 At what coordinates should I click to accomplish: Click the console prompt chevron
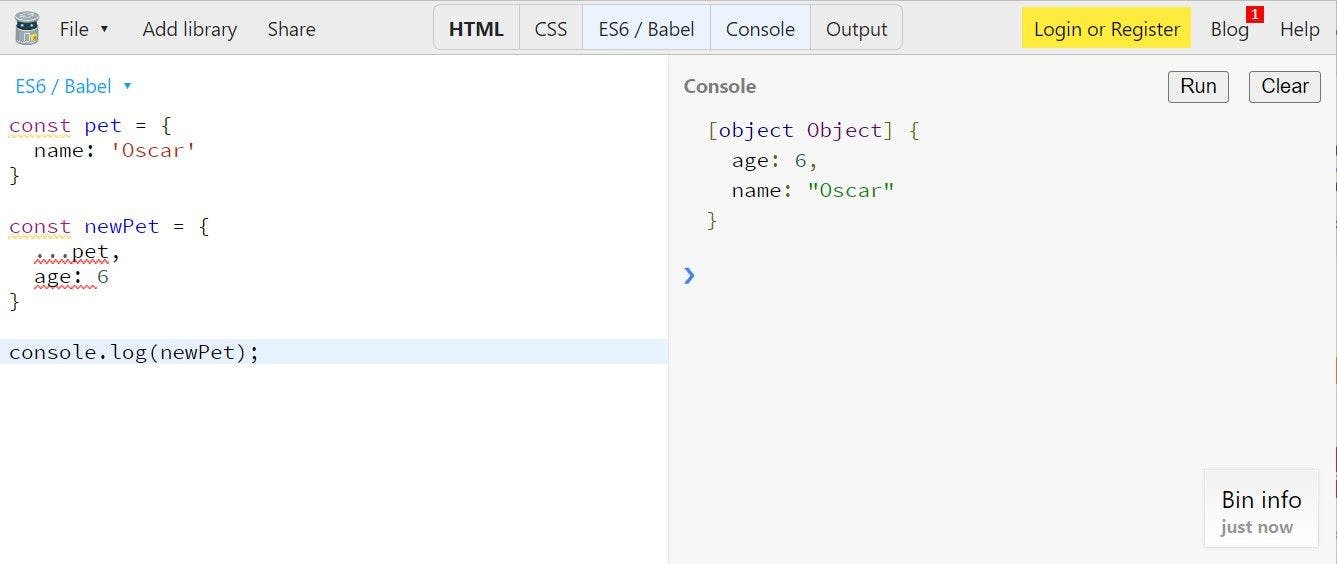(689, 275)
